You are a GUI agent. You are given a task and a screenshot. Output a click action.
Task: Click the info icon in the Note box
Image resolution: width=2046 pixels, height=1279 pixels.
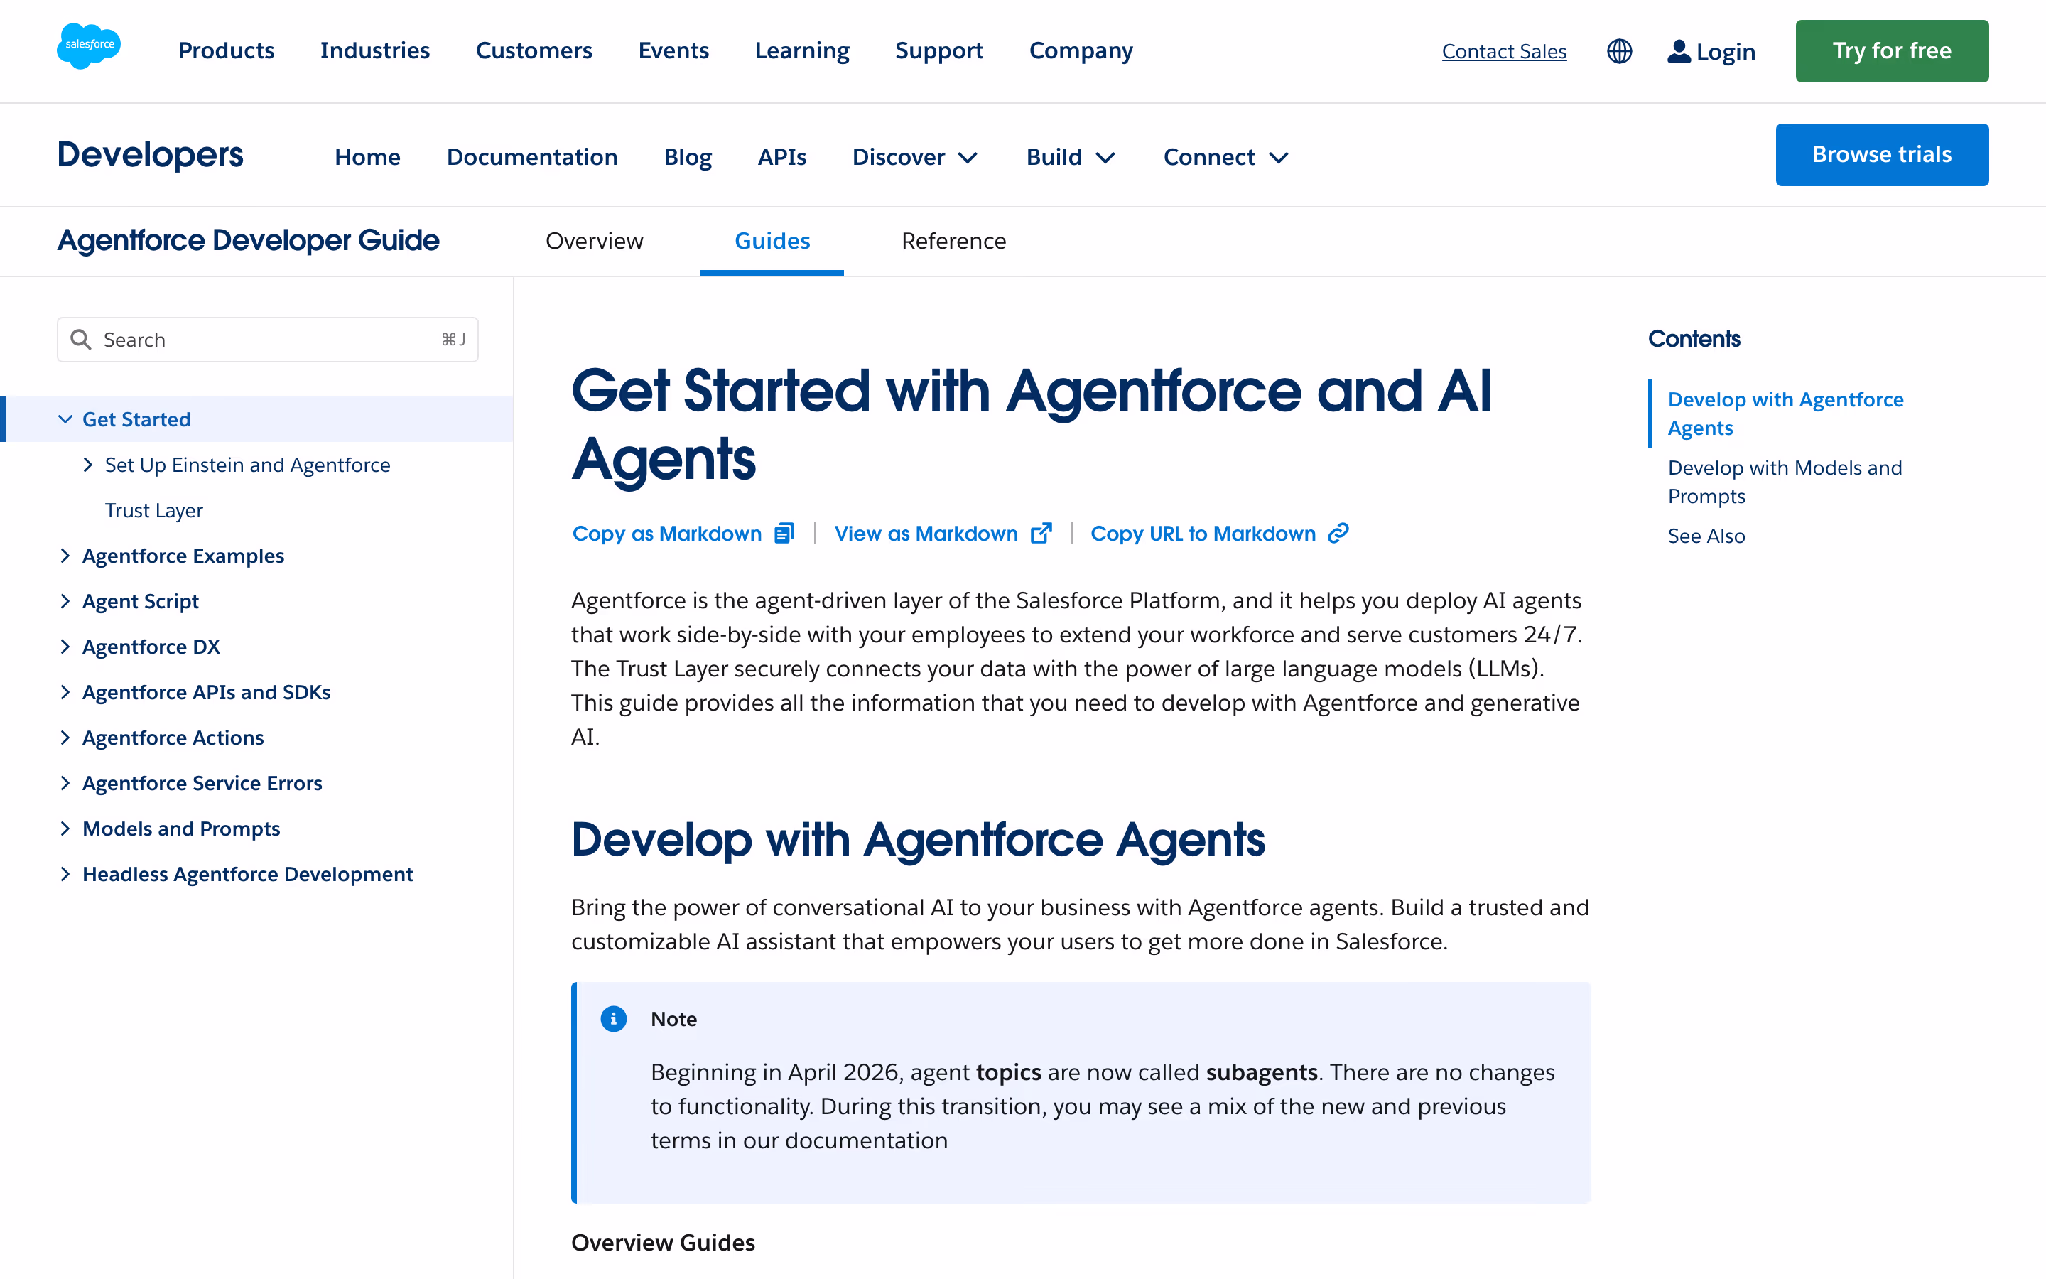point(613,1018)
